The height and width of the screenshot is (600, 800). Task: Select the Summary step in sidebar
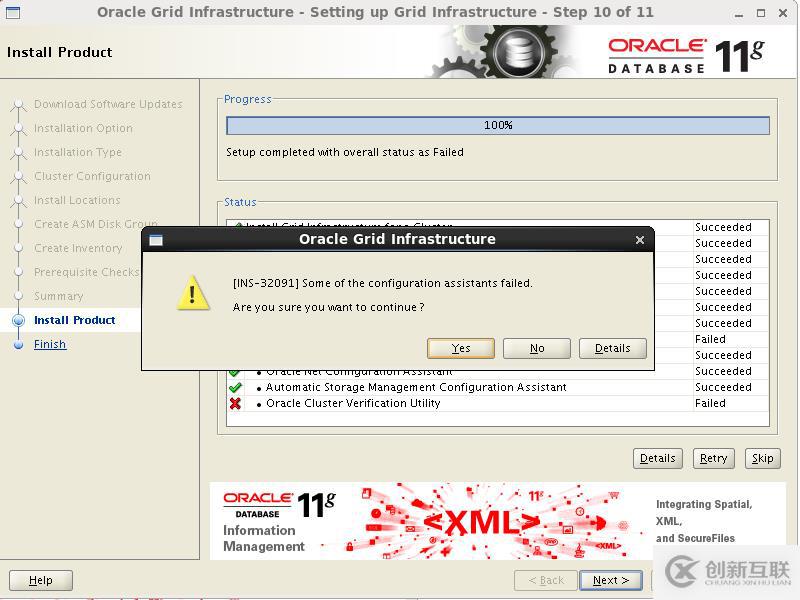58,296
